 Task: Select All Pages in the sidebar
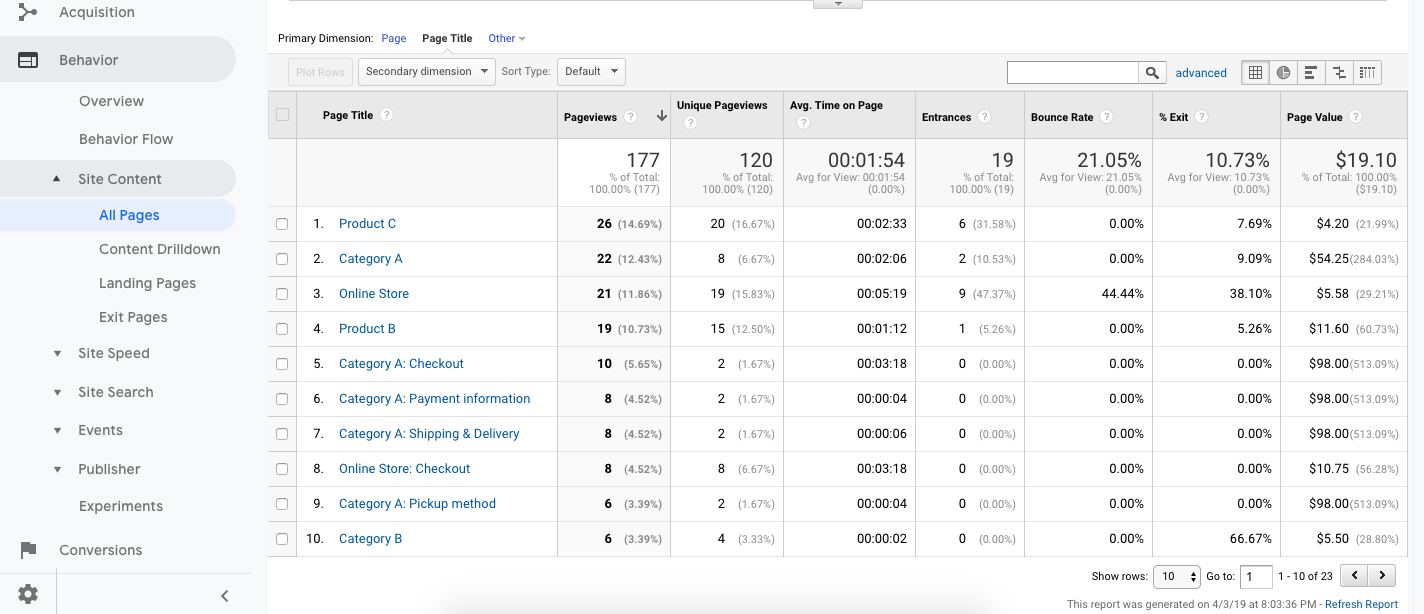tap(129, 215)
